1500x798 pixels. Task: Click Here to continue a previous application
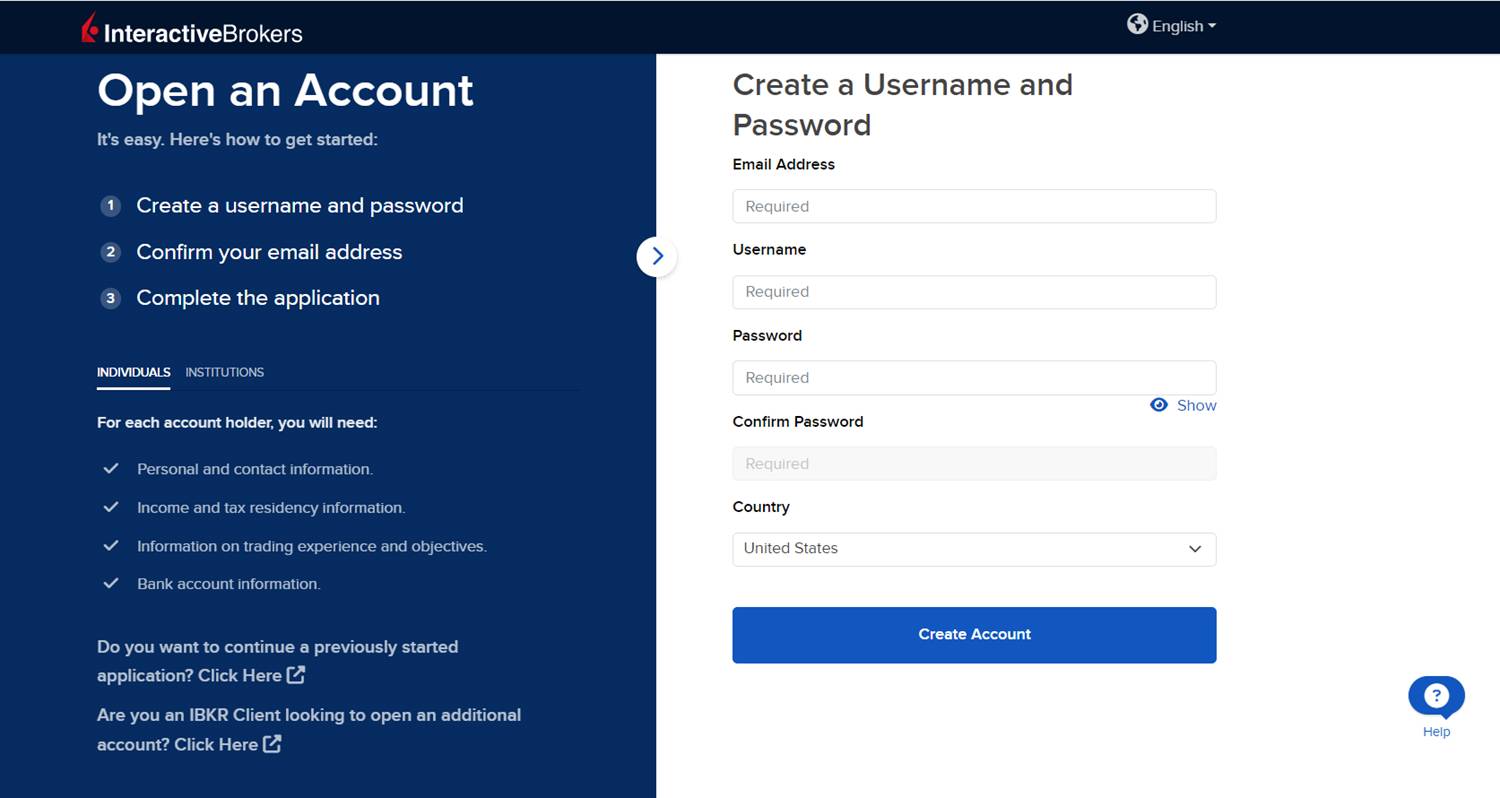(240, 675)
